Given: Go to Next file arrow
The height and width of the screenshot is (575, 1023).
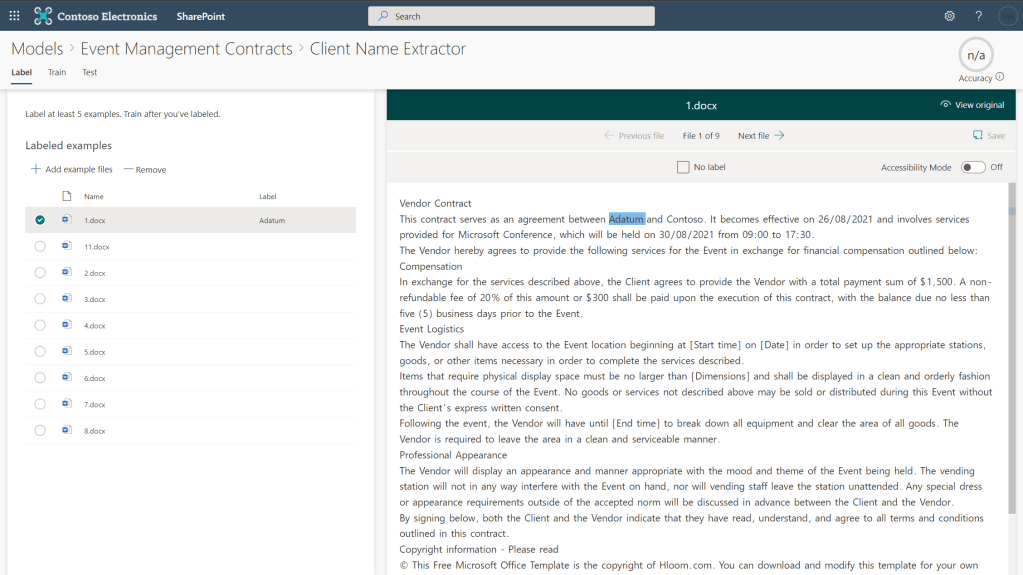Looking at the screenshot, I should point(779,136).
